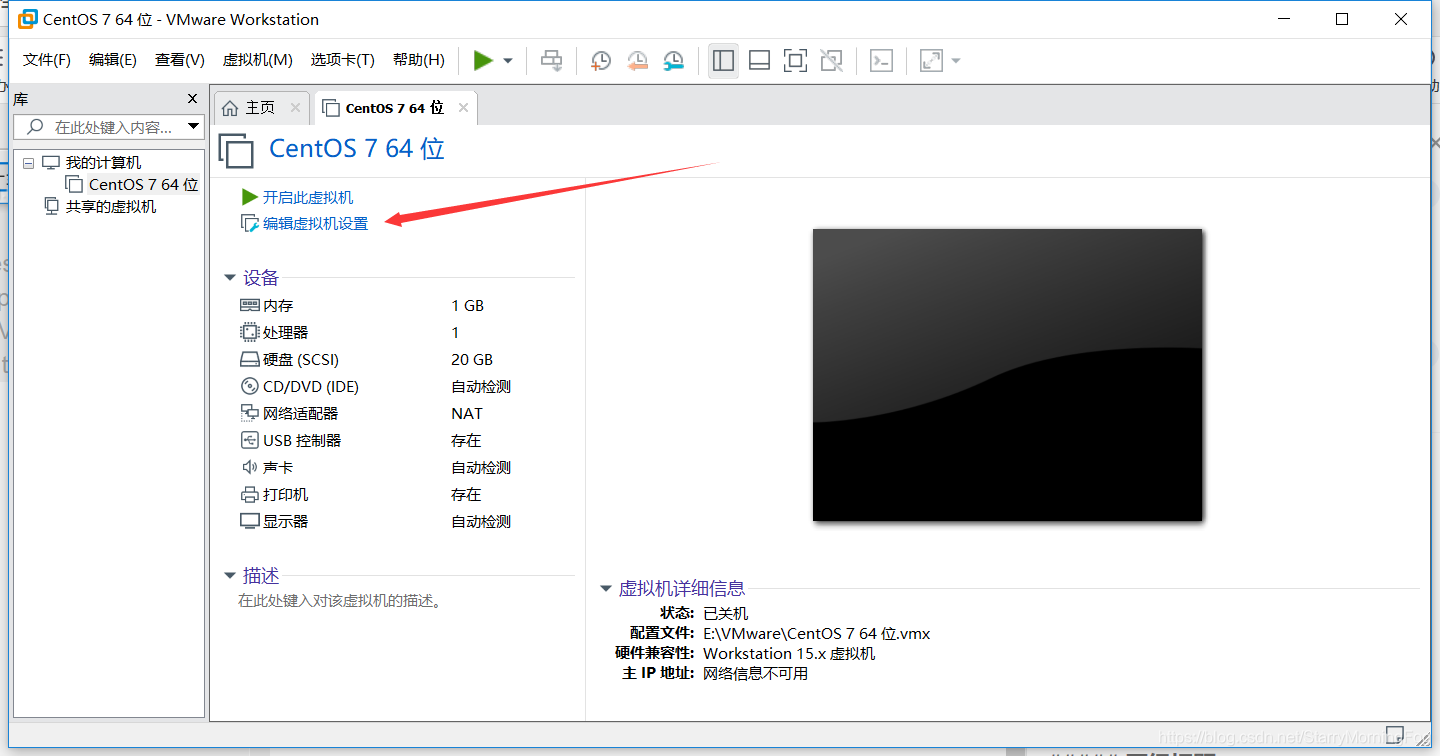The height and width of the screenshot is (756, 1440).
Task: Click the description text field placeholder
Action: pyautogui.click(x=340, y=601)
